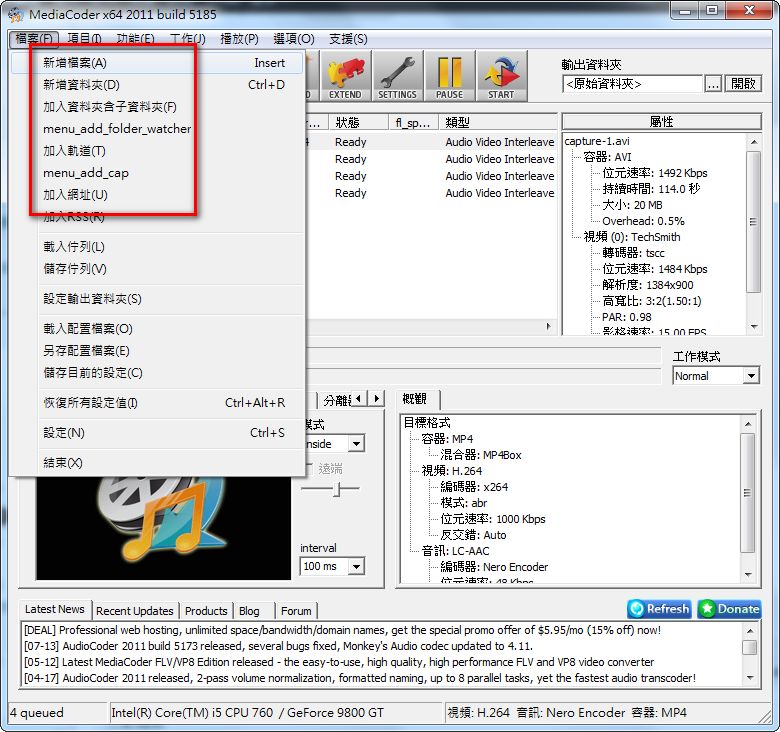Switch to the Forum tab
The height and width of the screenshot is (732, 780).
296,611
